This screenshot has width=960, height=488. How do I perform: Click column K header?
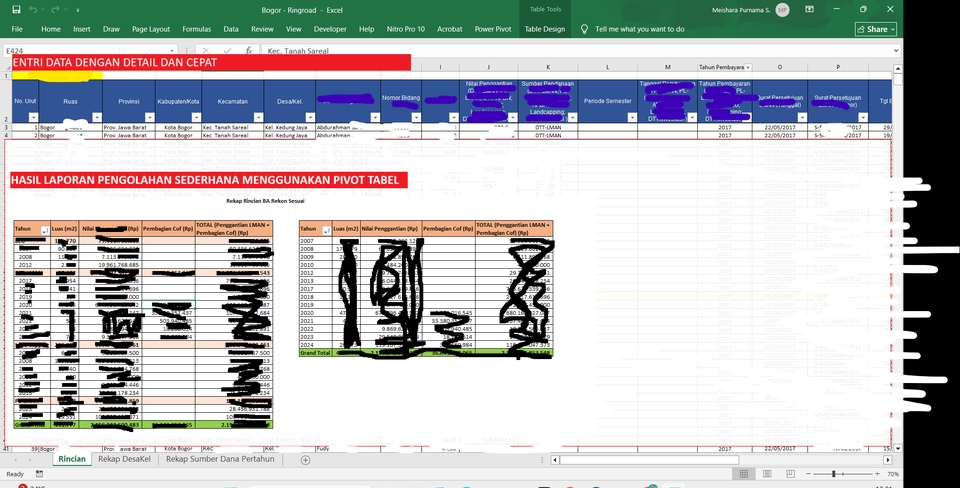pyautogui.click(x=548, y=67)
